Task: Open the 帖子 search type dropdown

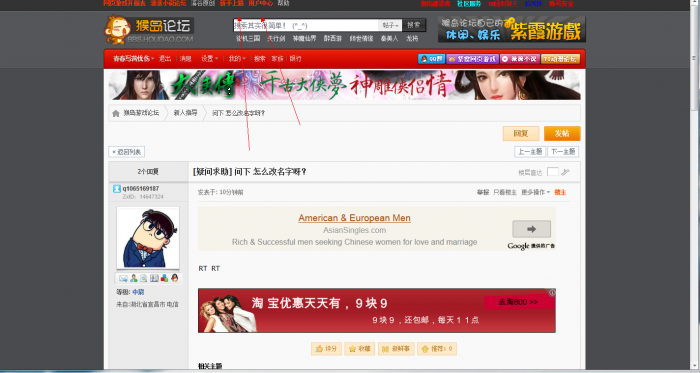Action: pos(390,25)
